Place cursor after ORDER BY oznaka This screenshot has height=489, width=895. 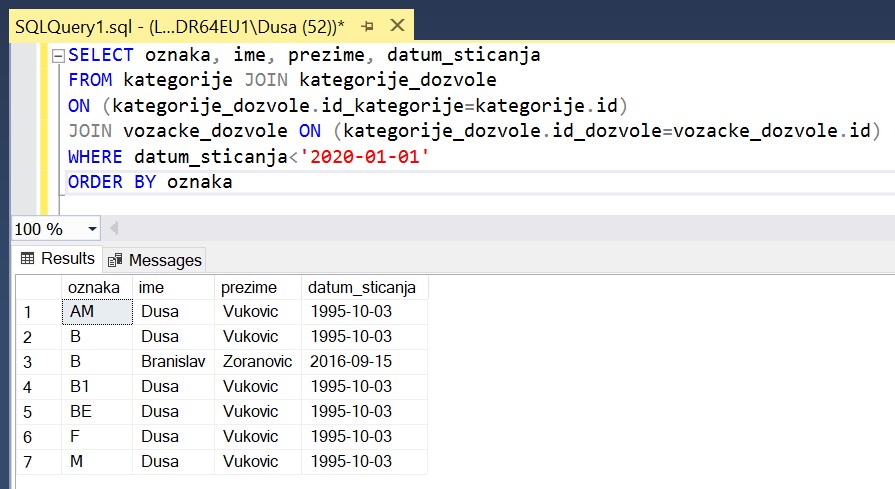(x=234, y=182)
